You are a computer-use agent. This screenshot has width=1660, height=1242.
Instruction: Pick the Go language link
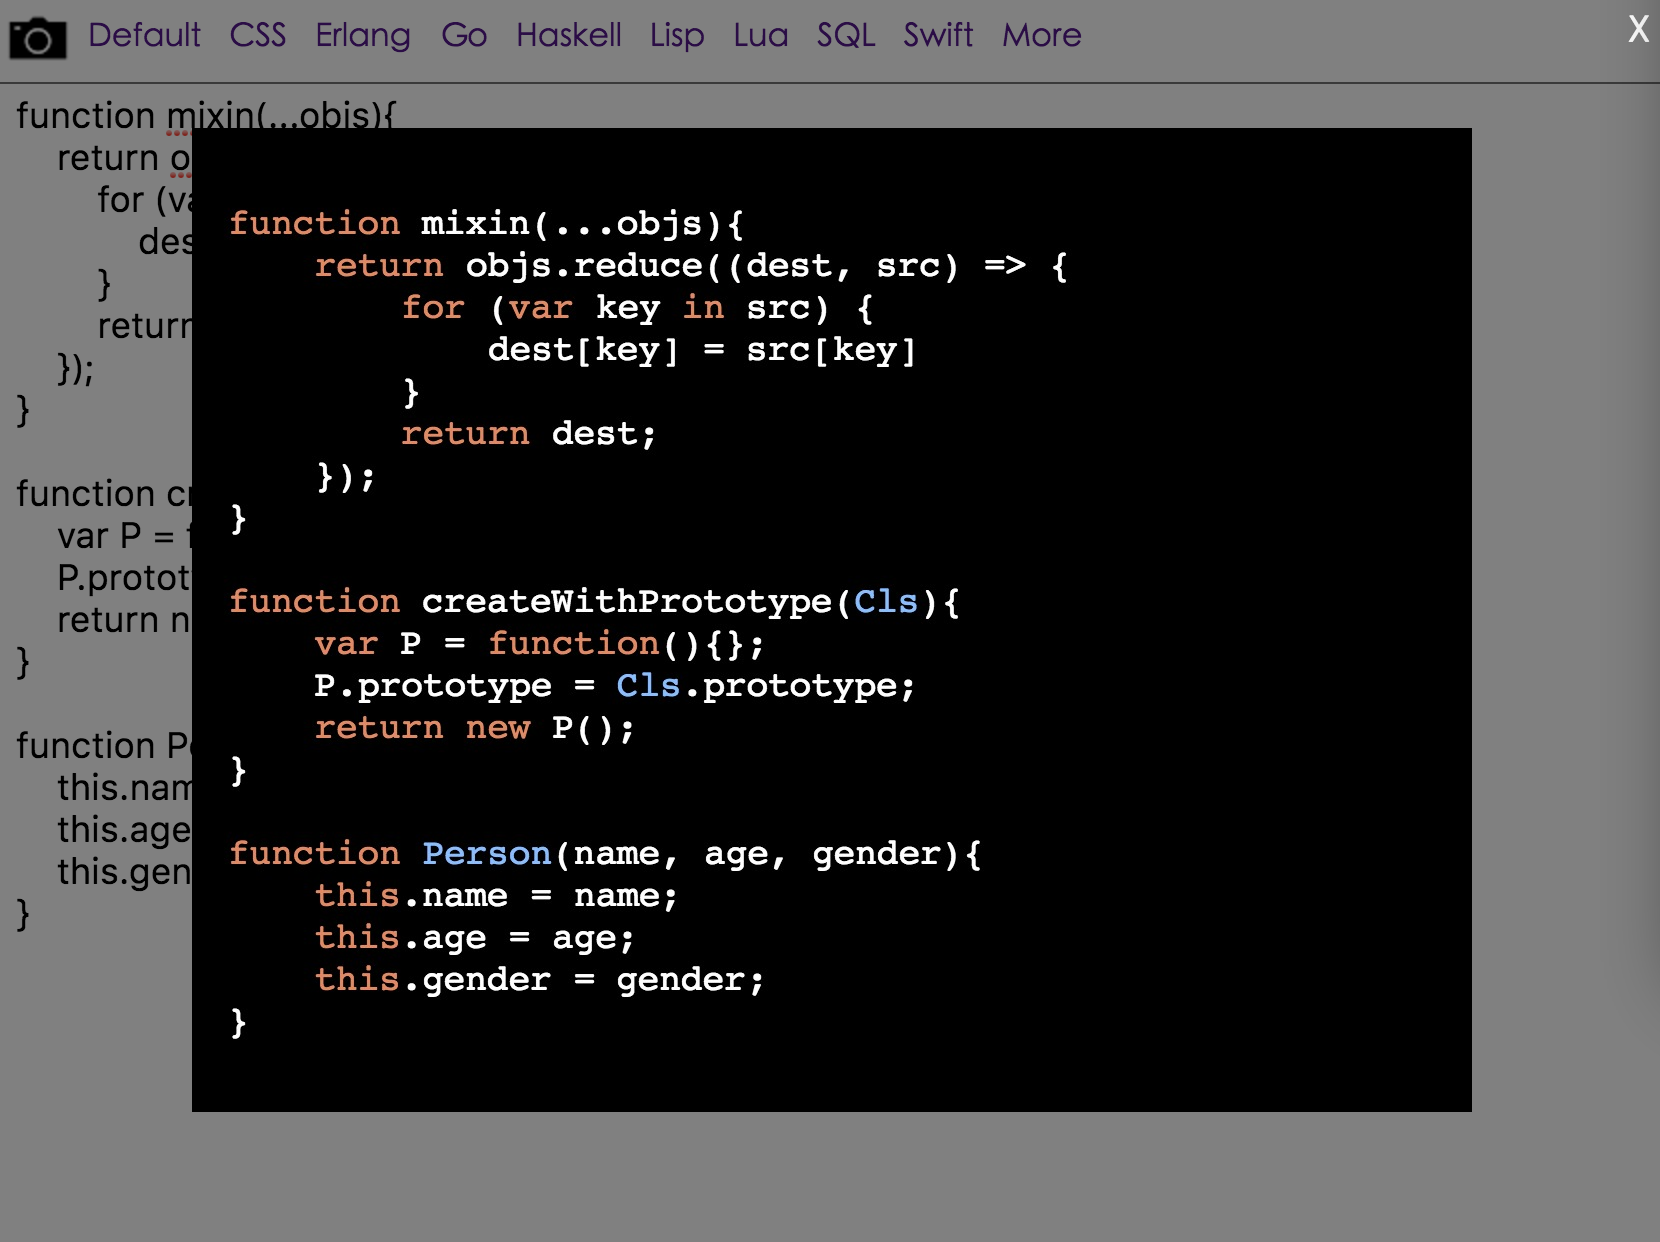pos(464,35)
